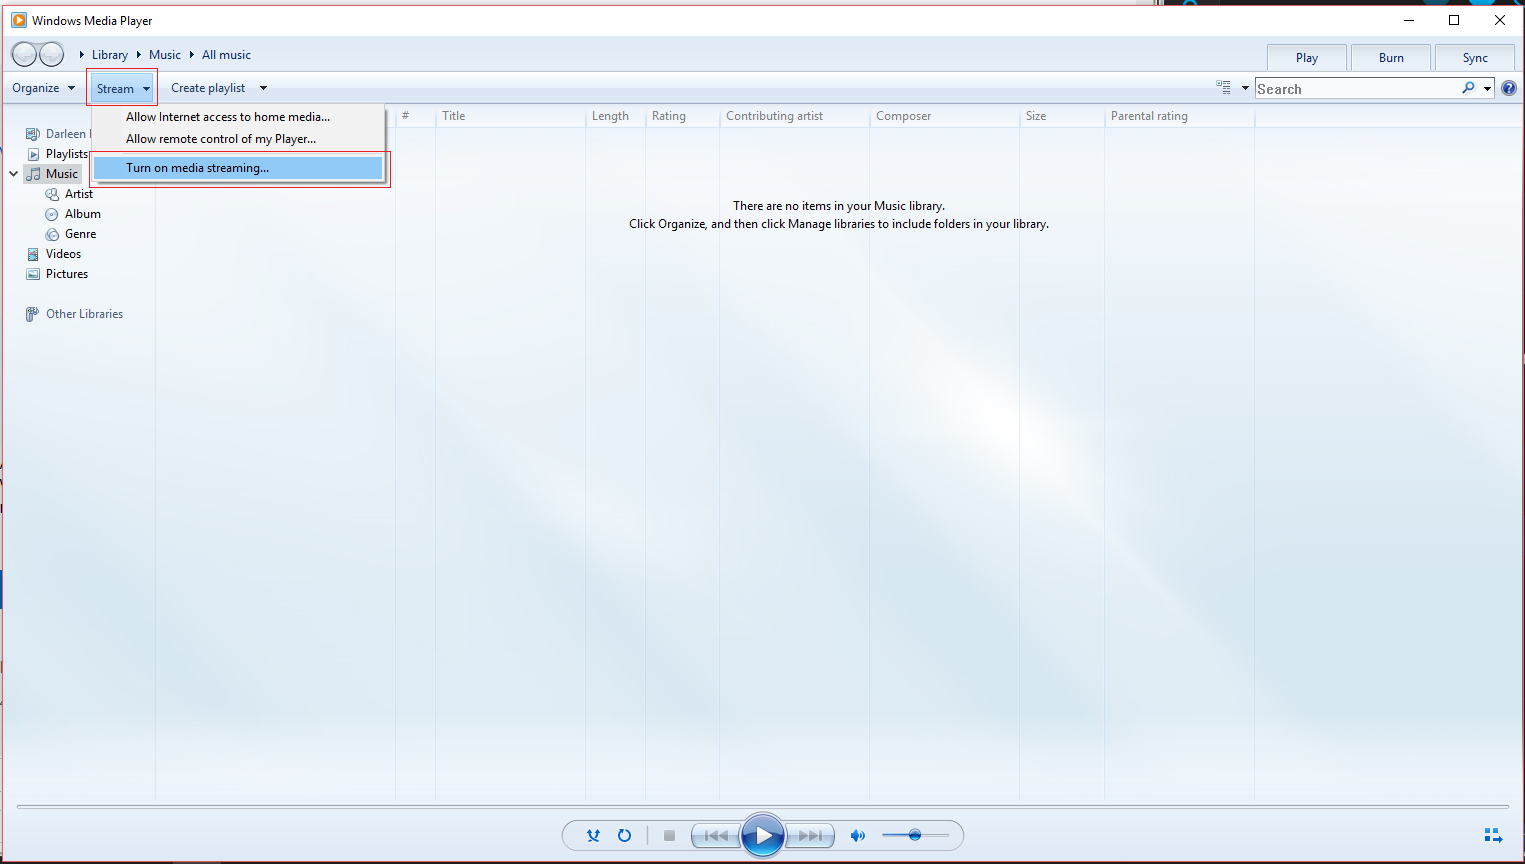The image size is (1525, 864).
Task: Switch to Now Playing mode
Action: pos(1493,835)
